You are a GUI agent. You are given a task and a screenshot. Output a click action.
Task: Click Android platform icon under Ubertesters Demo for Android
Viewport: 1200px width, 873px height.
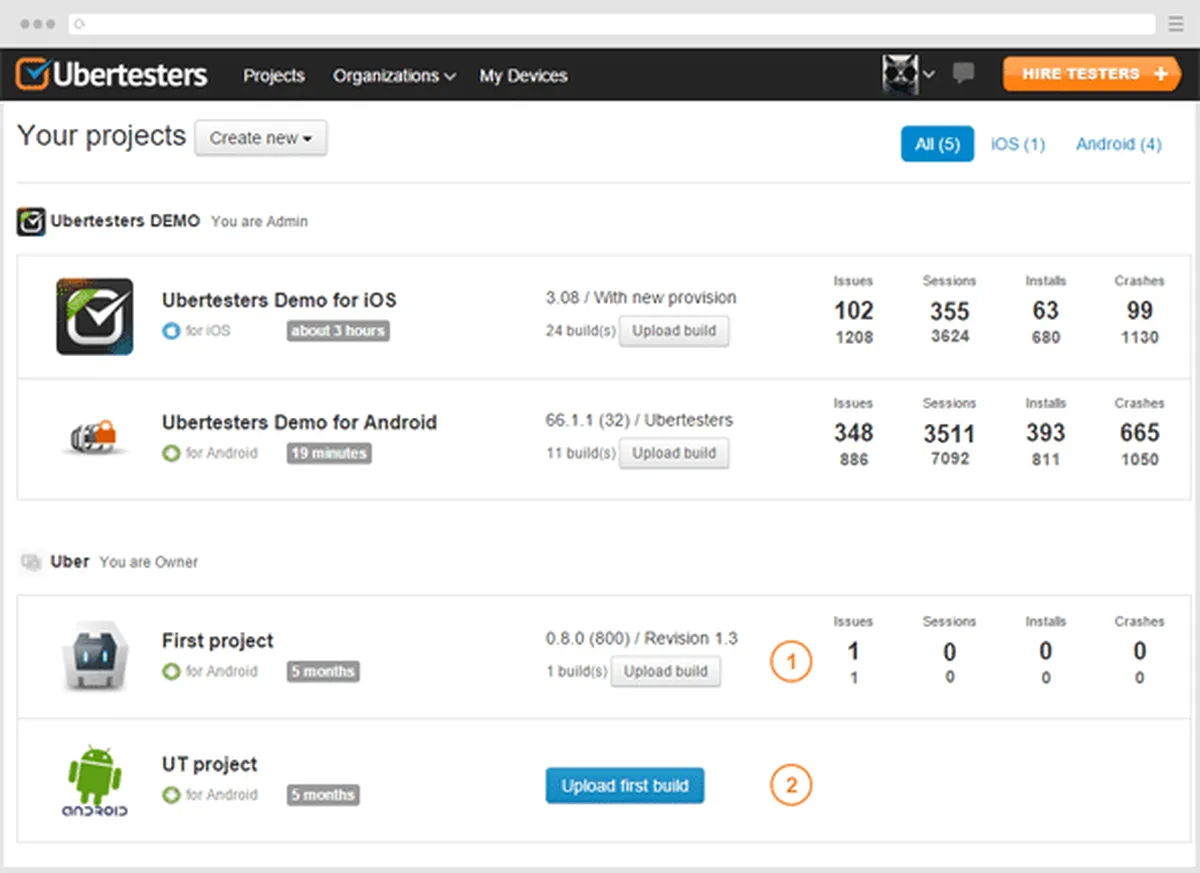point(171,453)
